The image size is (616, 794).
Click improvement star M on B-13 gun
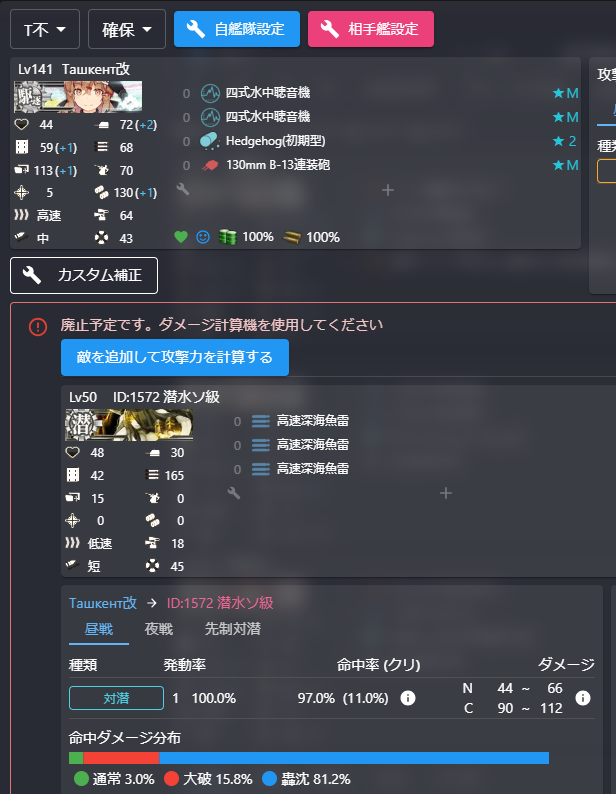point(565,165)
